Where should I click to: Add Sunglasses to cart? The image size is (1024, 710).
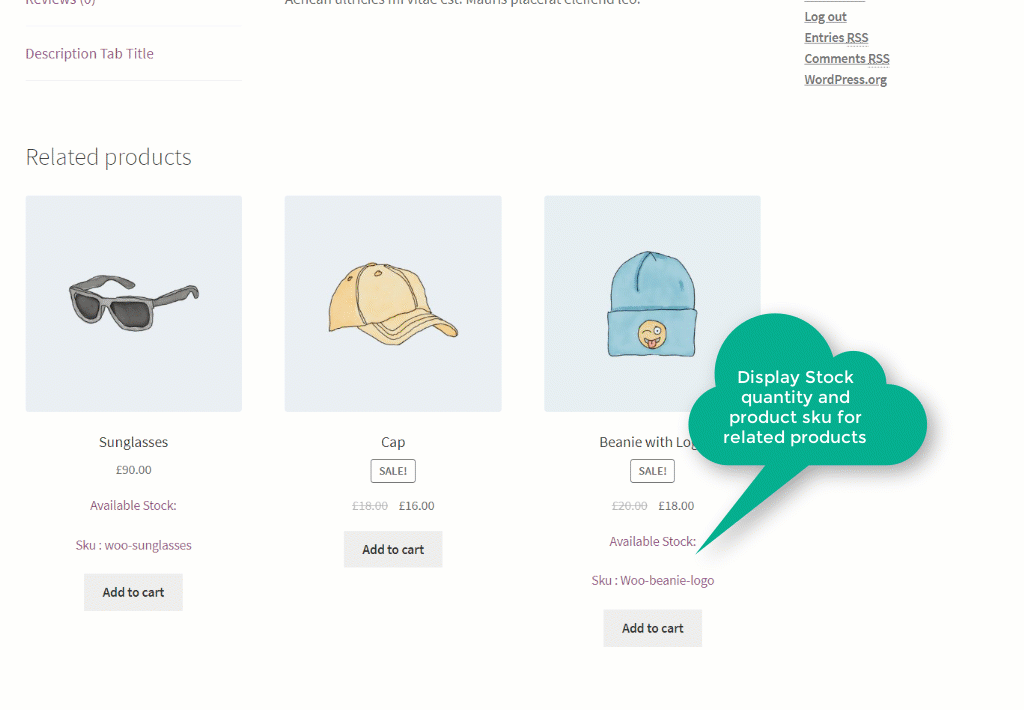pyautogui.click(x=133, y=592)
